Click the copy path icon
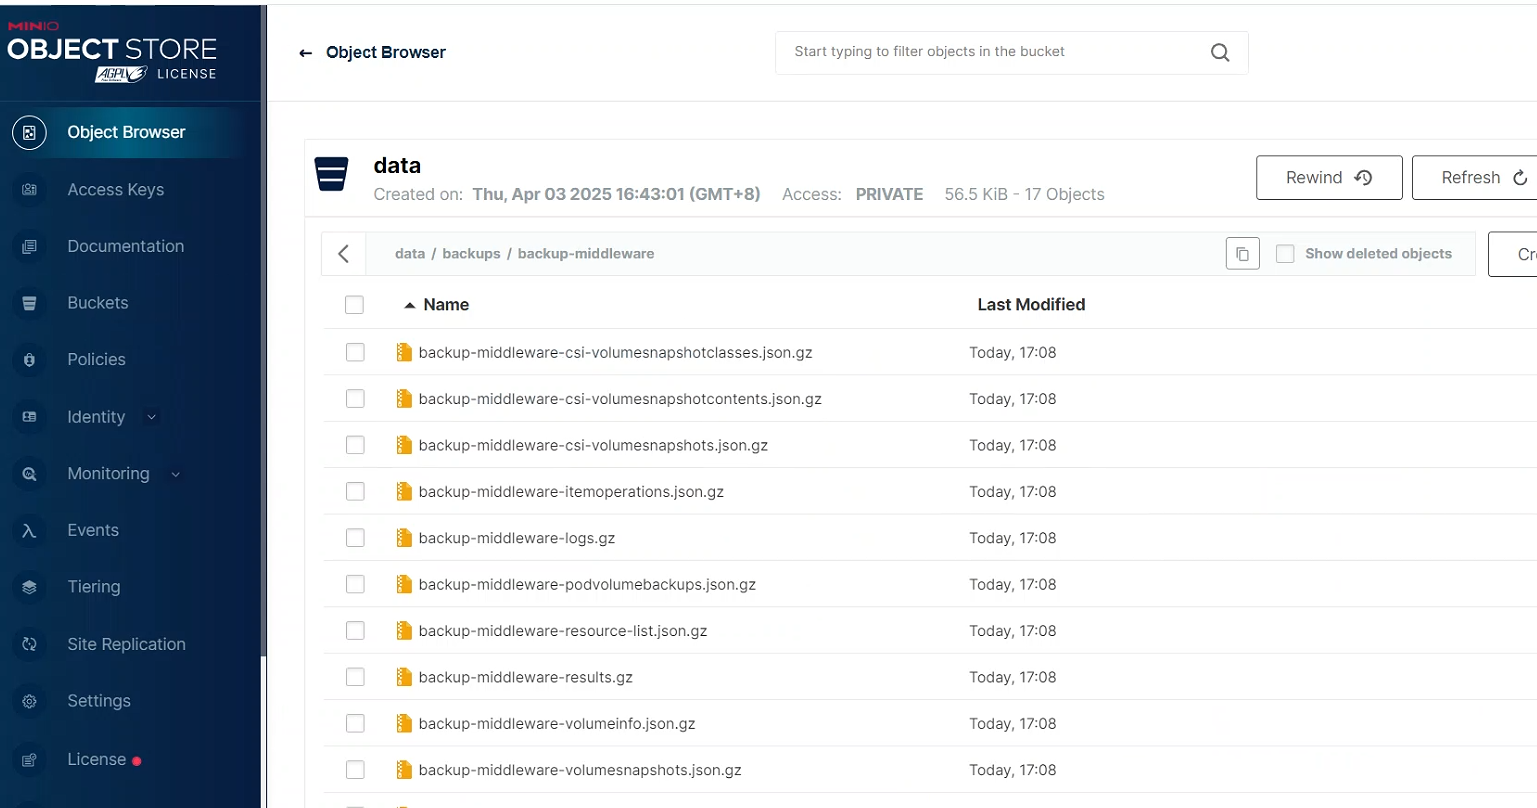Image resolution: width=1537 pixels, height=808 pixels. tap(1242, 254)
